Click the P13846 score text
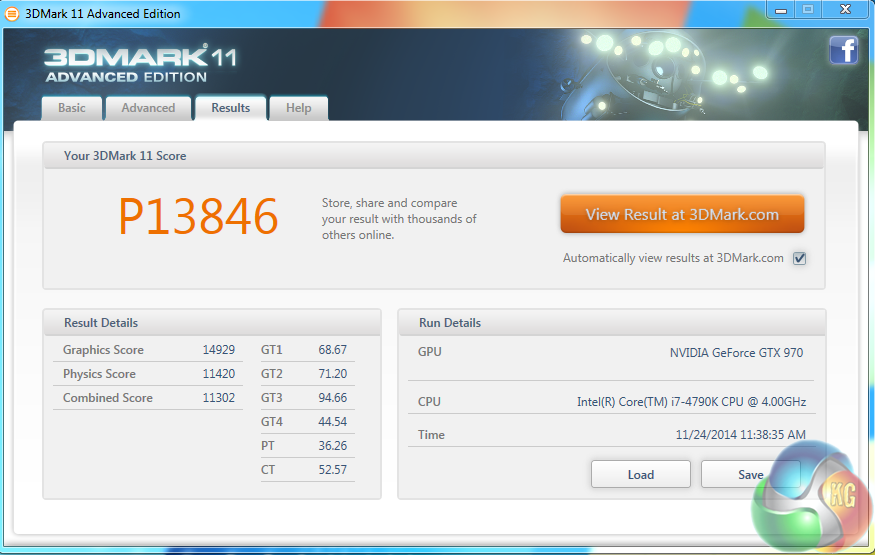The image size is (875, 555). pos(198,217)
